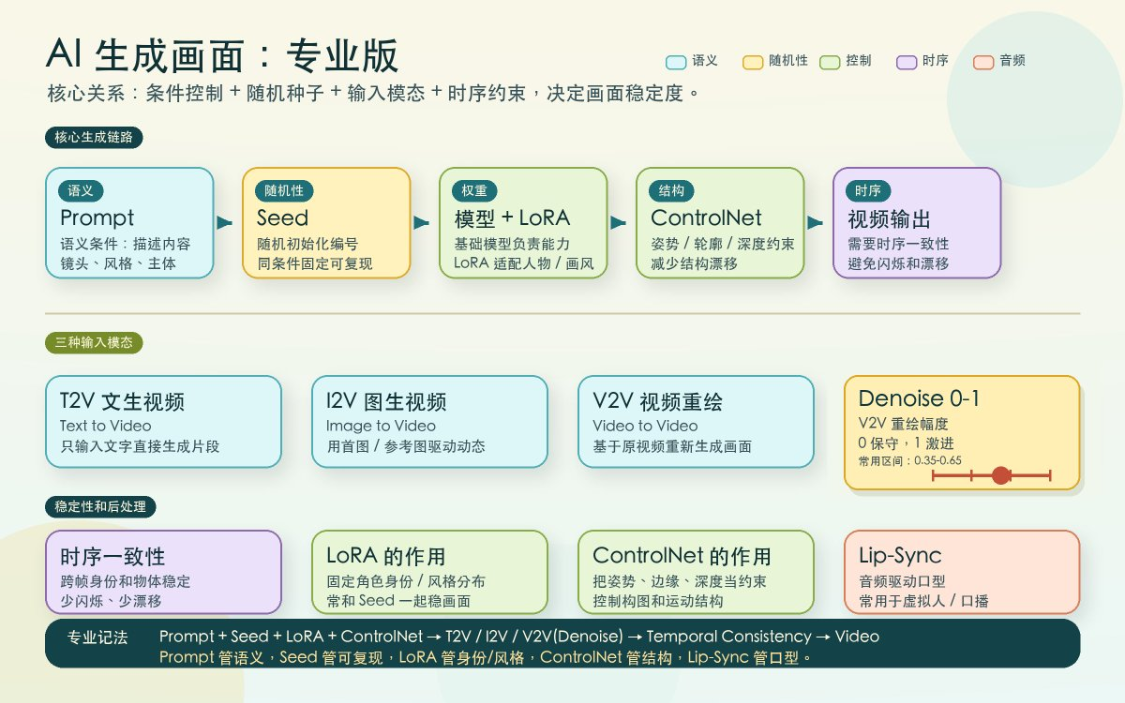Open the V2V 视频重绘 card heading
This screenshot has width=1125, height=703.
657,401
